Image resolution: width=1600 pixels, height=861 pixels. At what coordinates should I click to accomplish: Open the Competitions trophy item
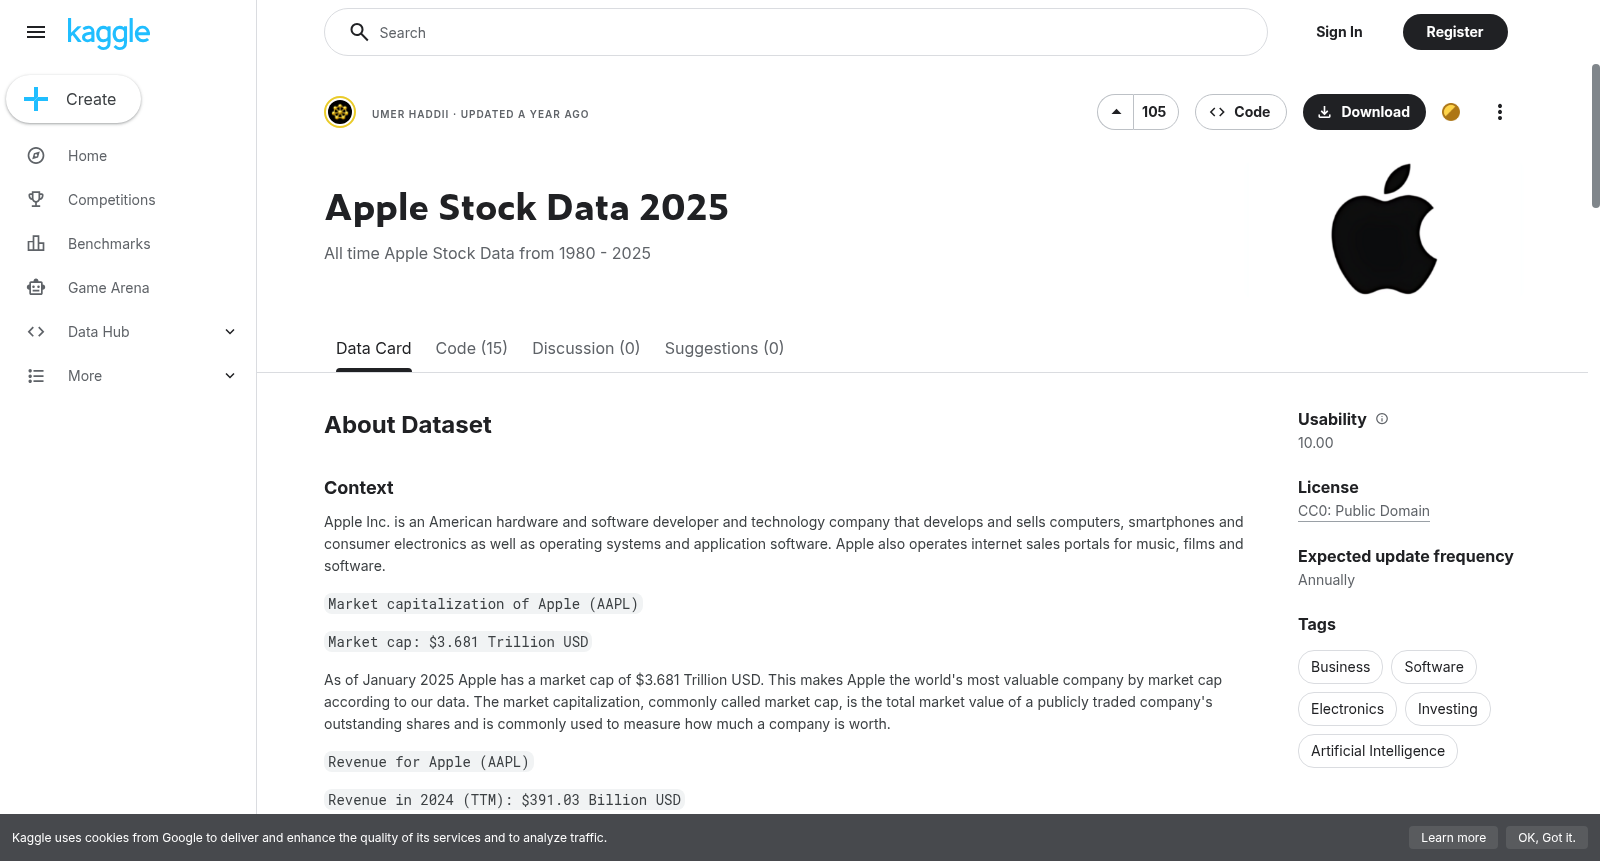36,200
